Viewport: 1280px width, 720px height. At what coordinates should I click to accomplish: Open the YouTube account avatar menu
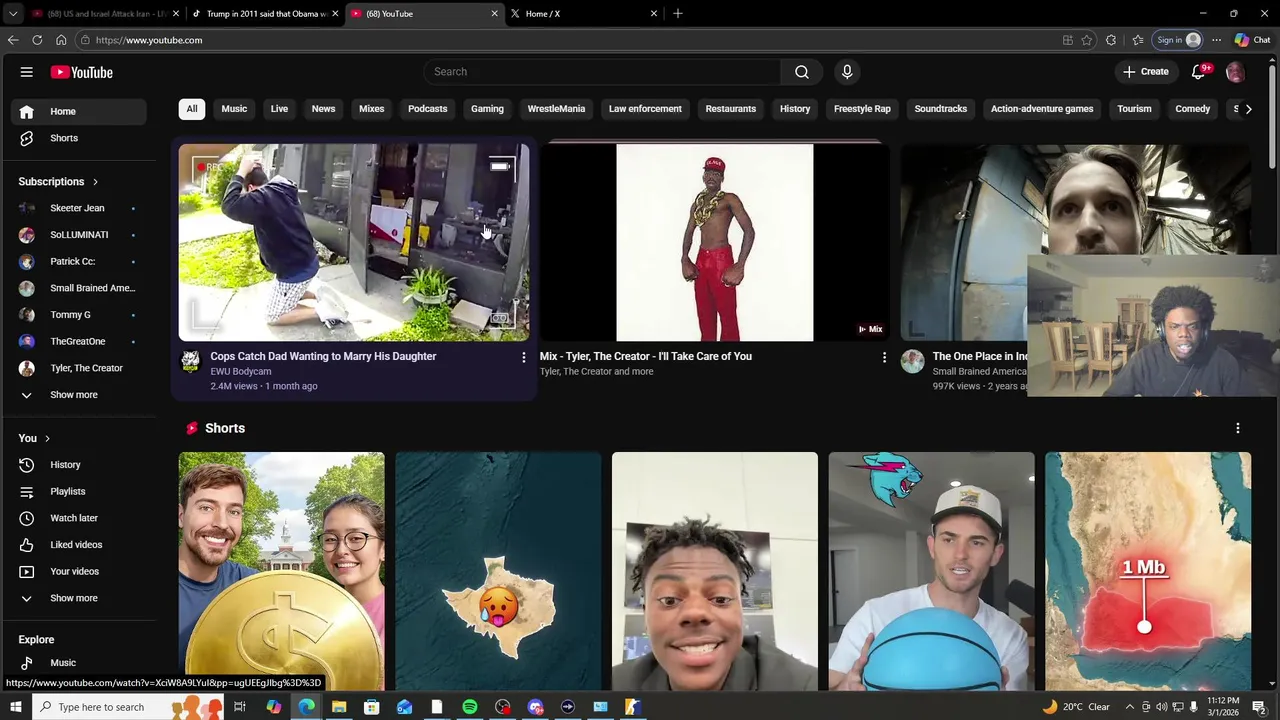point(1235,72)
